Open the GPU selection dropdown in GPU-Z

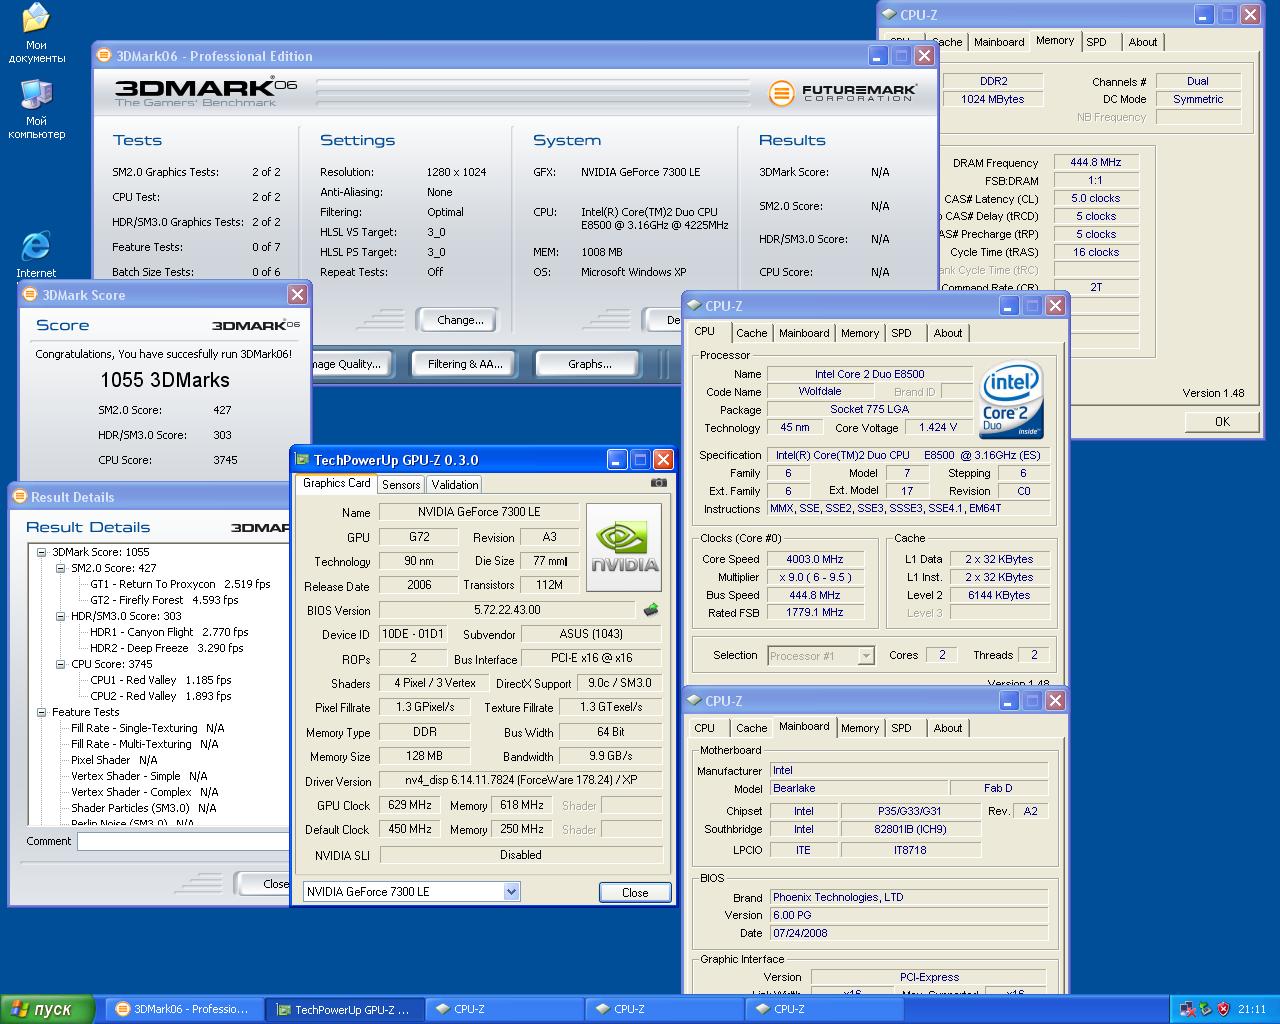(x=511, y=892)
